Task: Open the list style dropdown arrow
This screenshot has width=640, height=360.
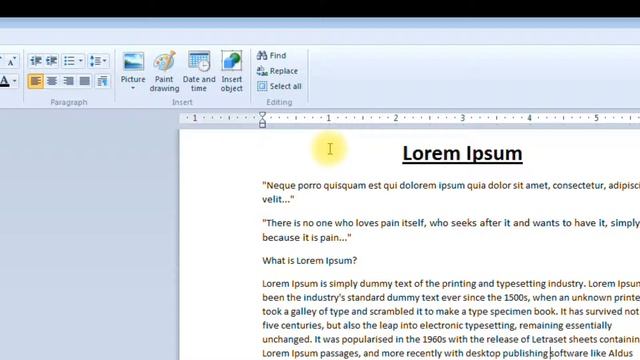Action: click(x=80, y=61)
